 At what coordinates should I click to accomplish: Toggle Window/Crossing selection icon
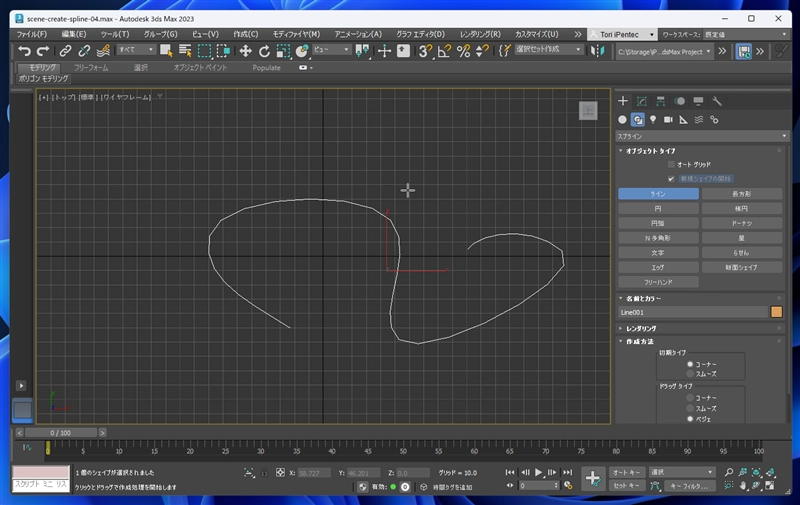click(223, 50)
